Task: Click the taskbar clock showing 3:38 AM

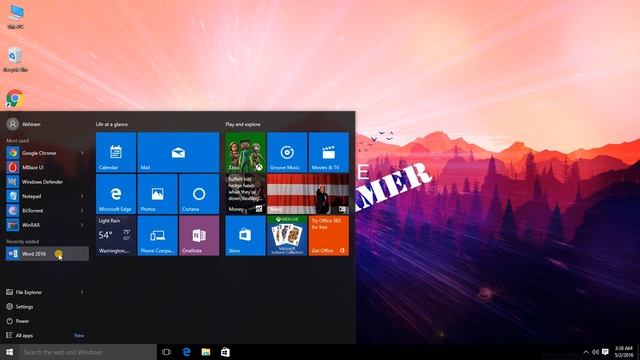Action: click(623, 352)
